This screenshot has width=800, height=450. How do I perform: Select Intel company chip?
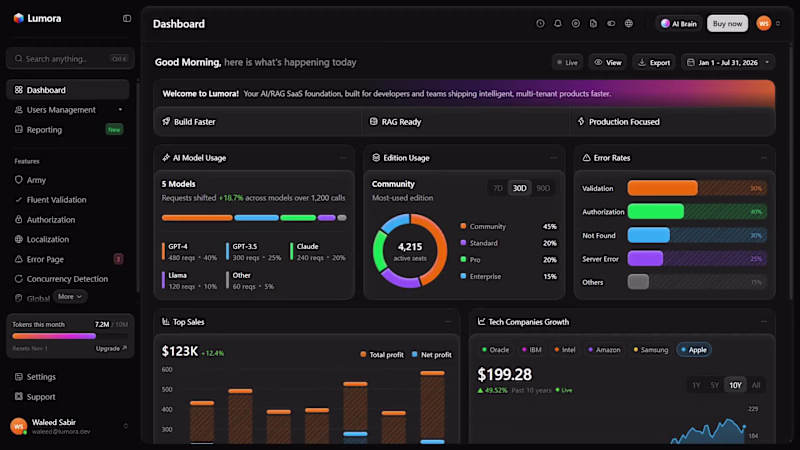565,350
